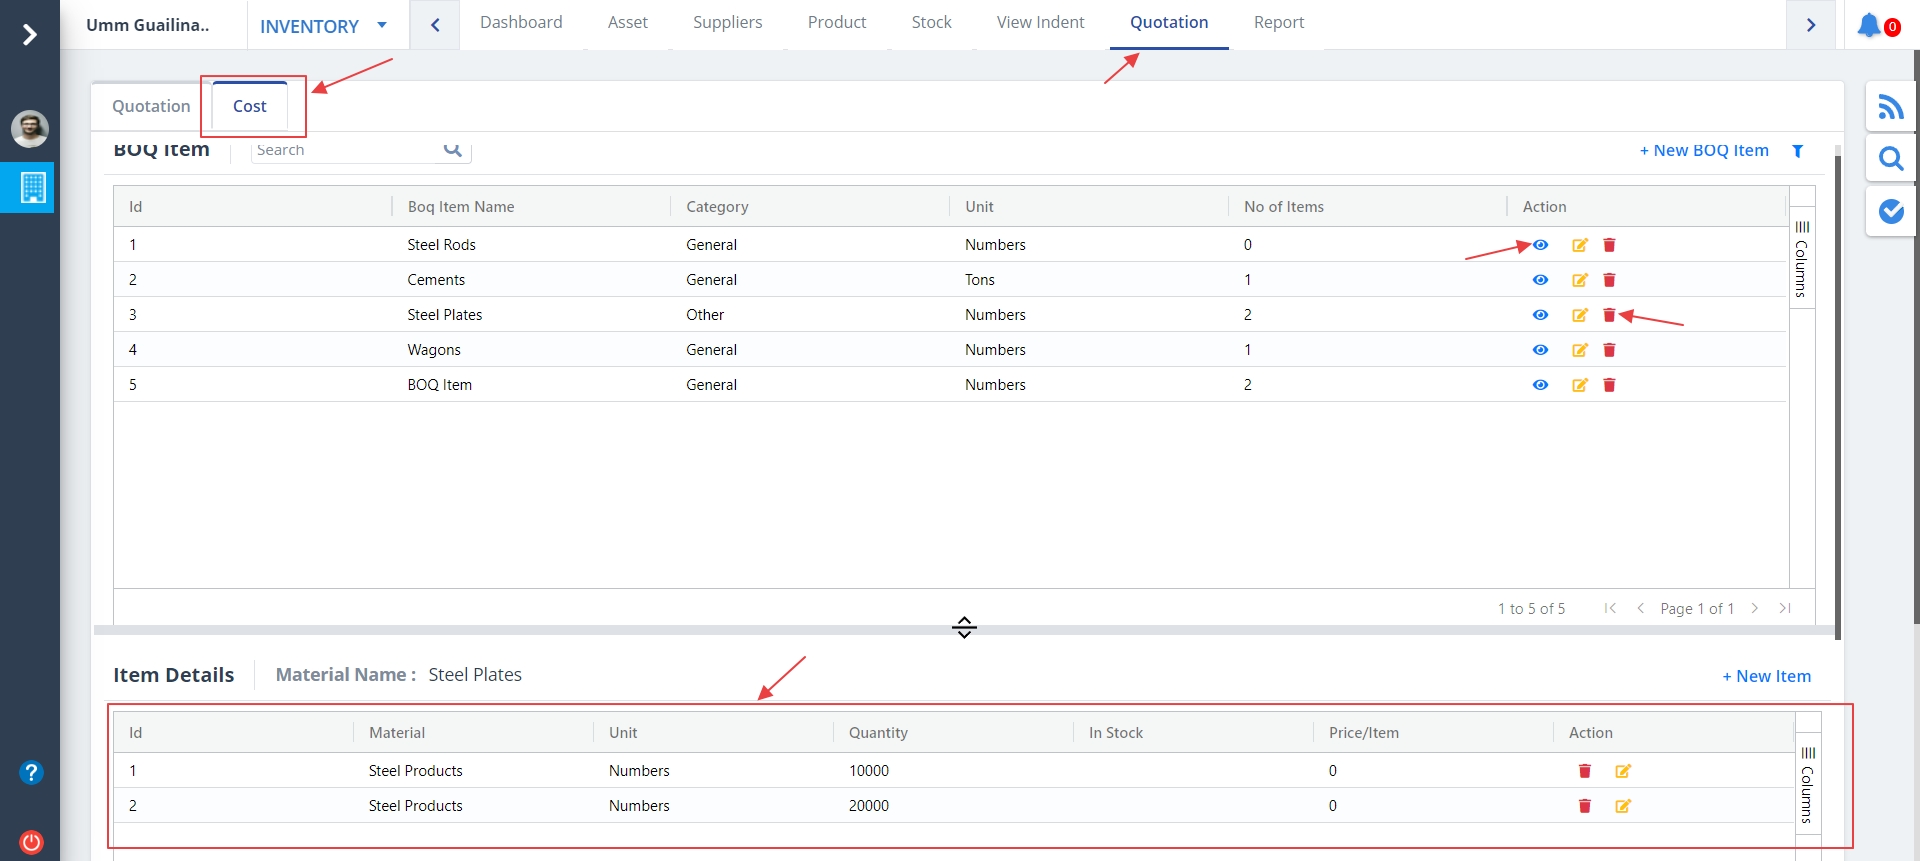This screenshot has width=1920, height=861.
Task: Toggle view for BOQ Item row five
Action: coord(1540,385)
